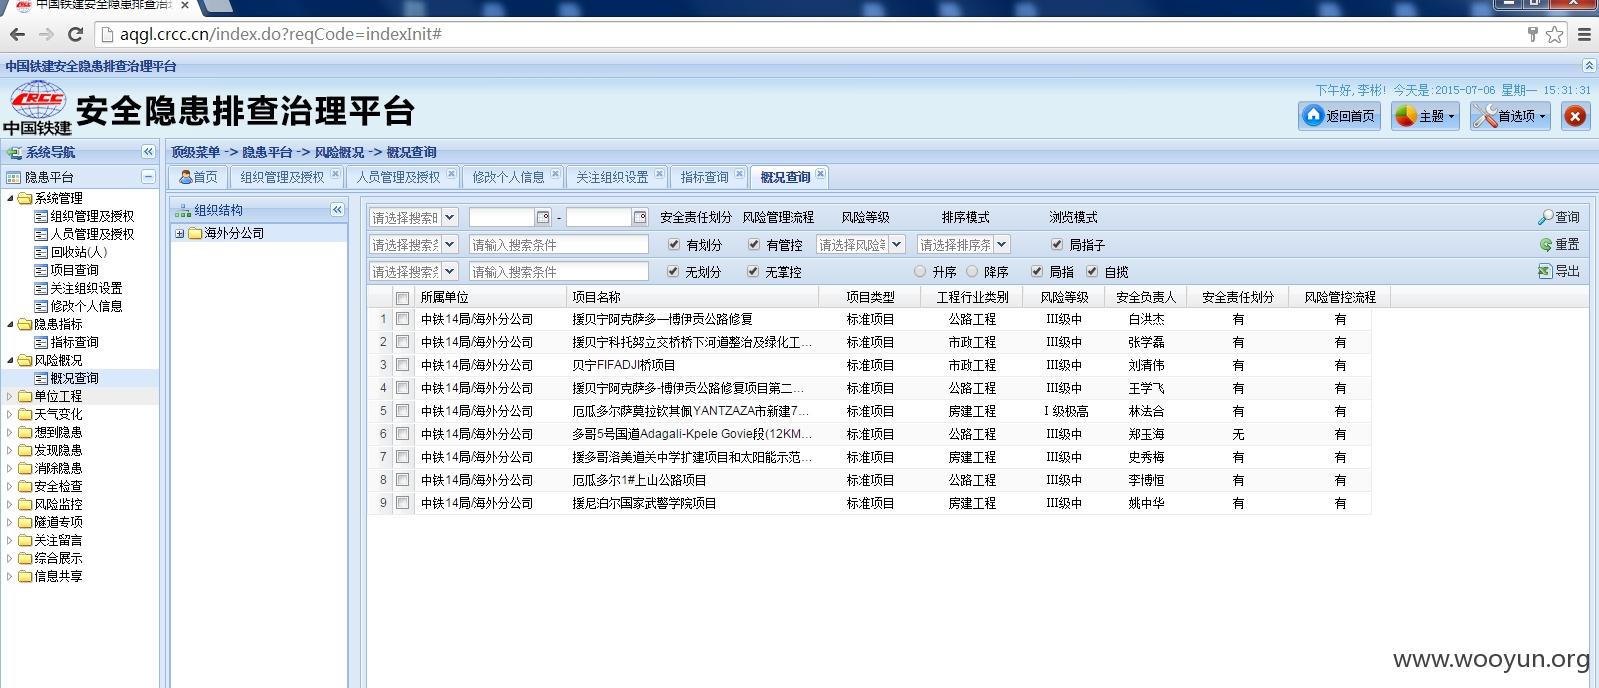The image size is (1599, 688).
Task: Switch to the 首页 tab
Action: pyautogui.click(x=198, y=177)
